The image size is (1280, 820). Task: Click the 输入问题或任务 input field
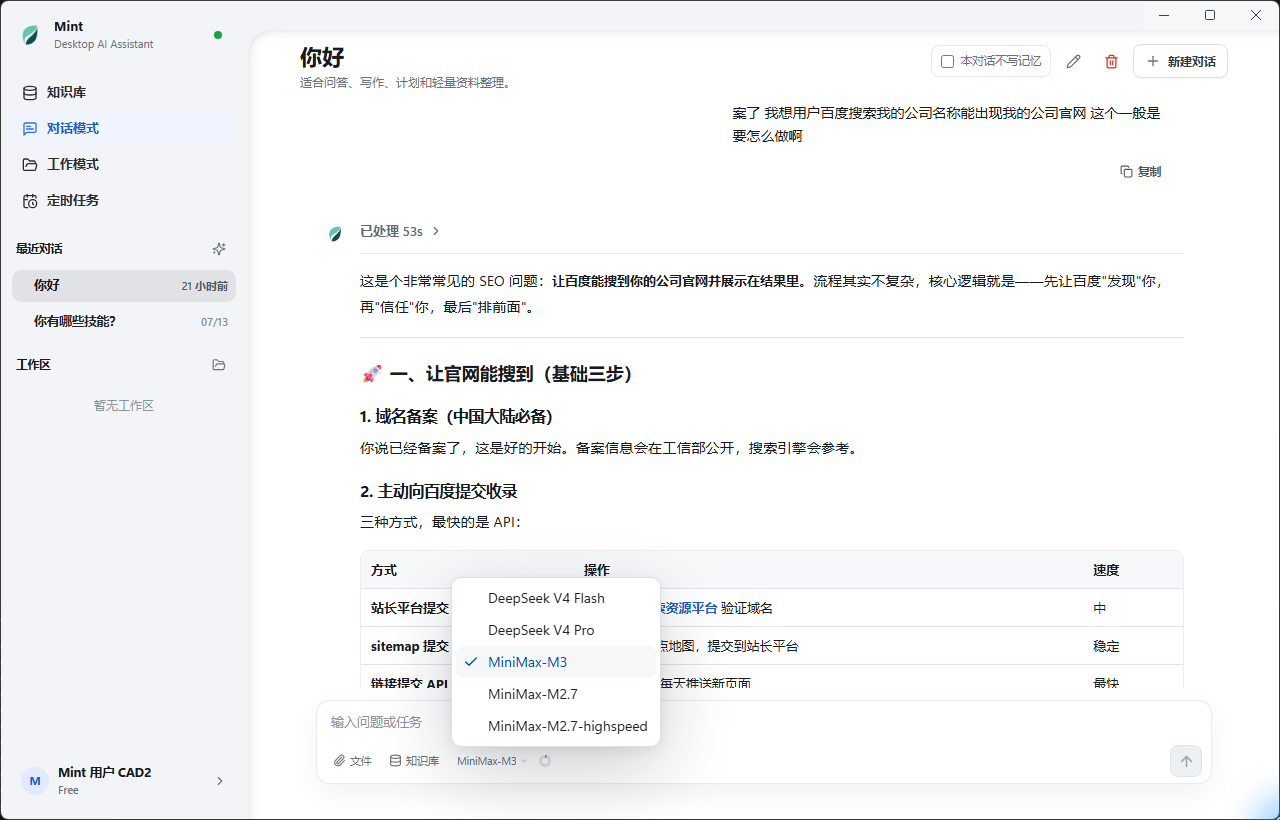[x=764, y=722]
